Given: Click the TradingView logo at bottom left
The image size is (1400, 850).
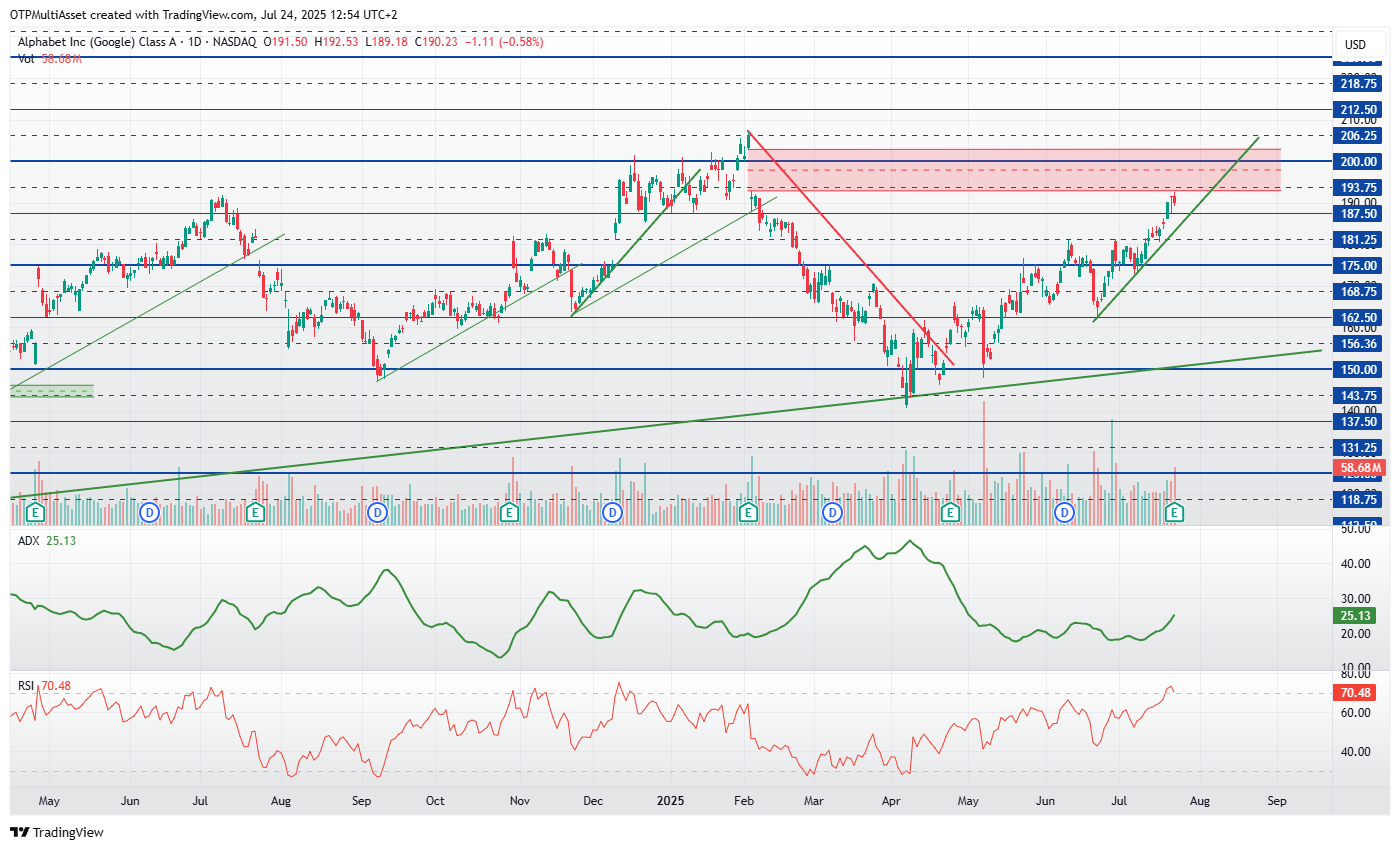Looking at the screenshot, I should point(57,832).
